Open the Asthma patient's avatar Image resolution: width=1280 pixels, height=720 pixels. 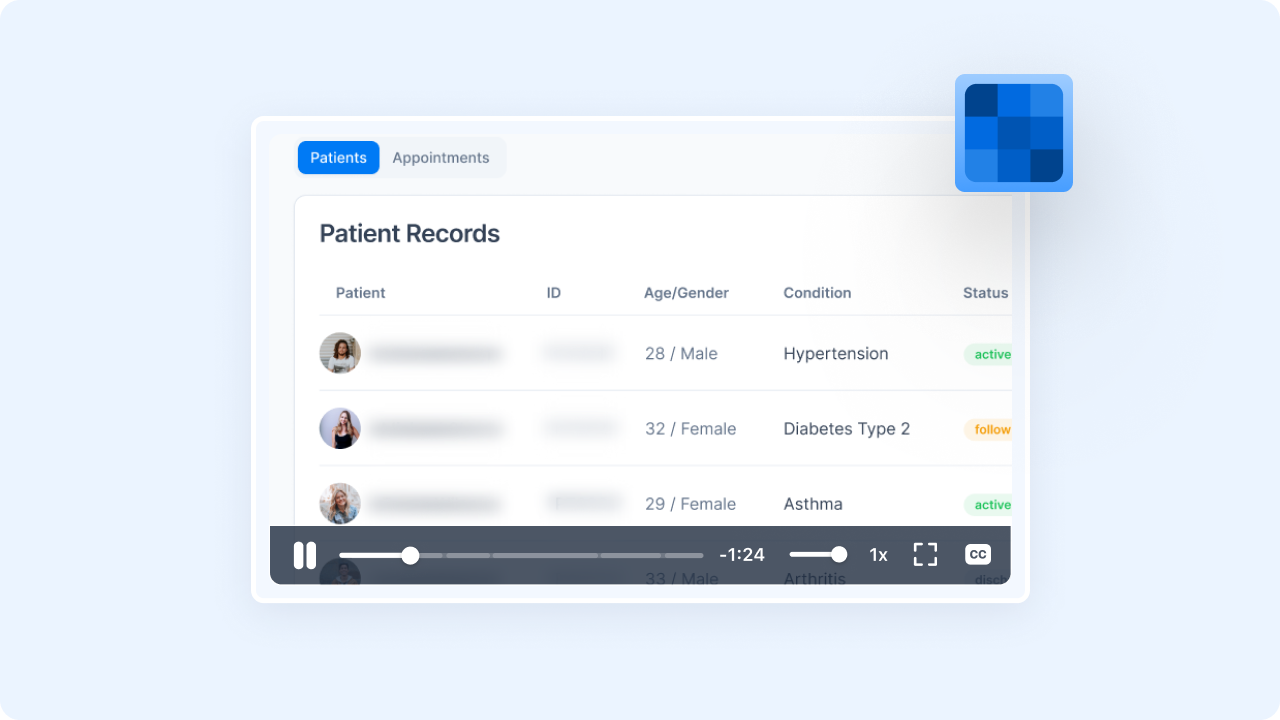tap(340, 503)
